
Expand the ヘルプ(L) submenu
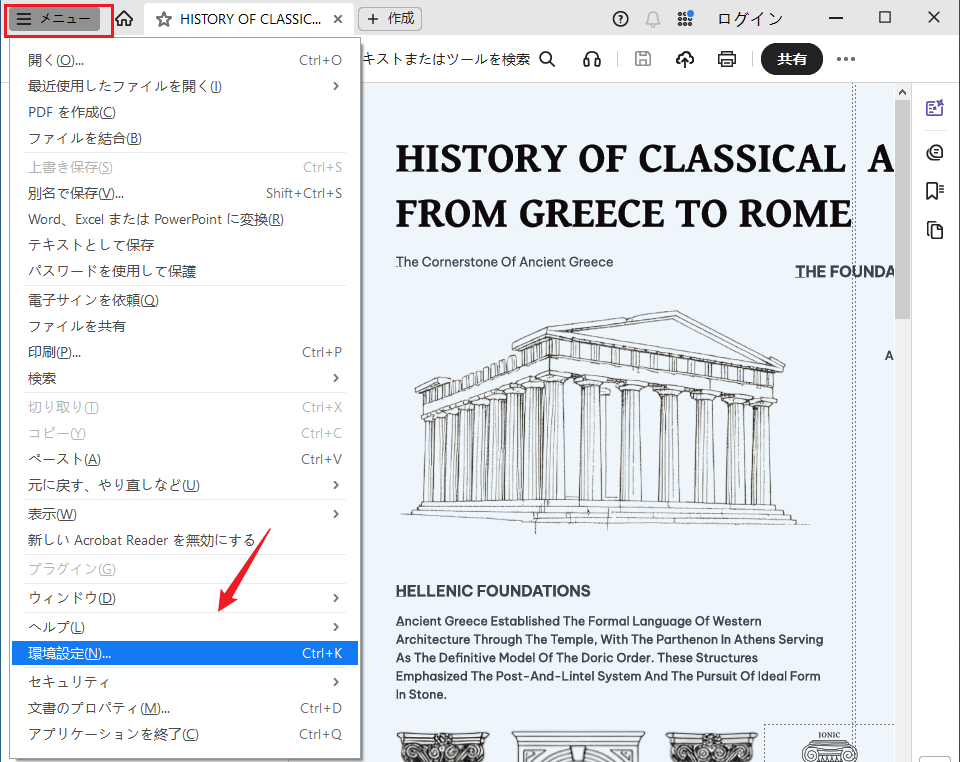tap(184, 627)
